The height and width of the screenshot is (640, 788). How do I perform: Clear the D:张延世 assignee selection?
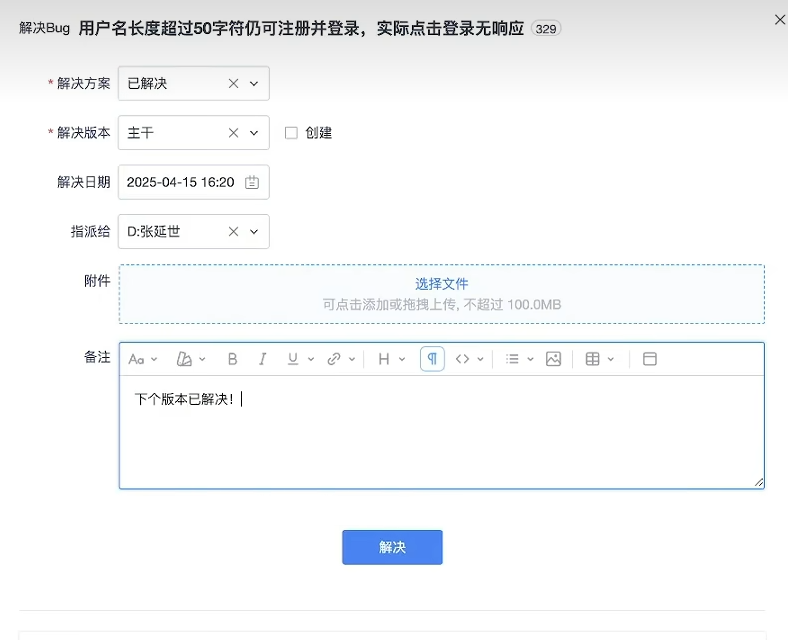pyautogui.click(x=233, y=232)
